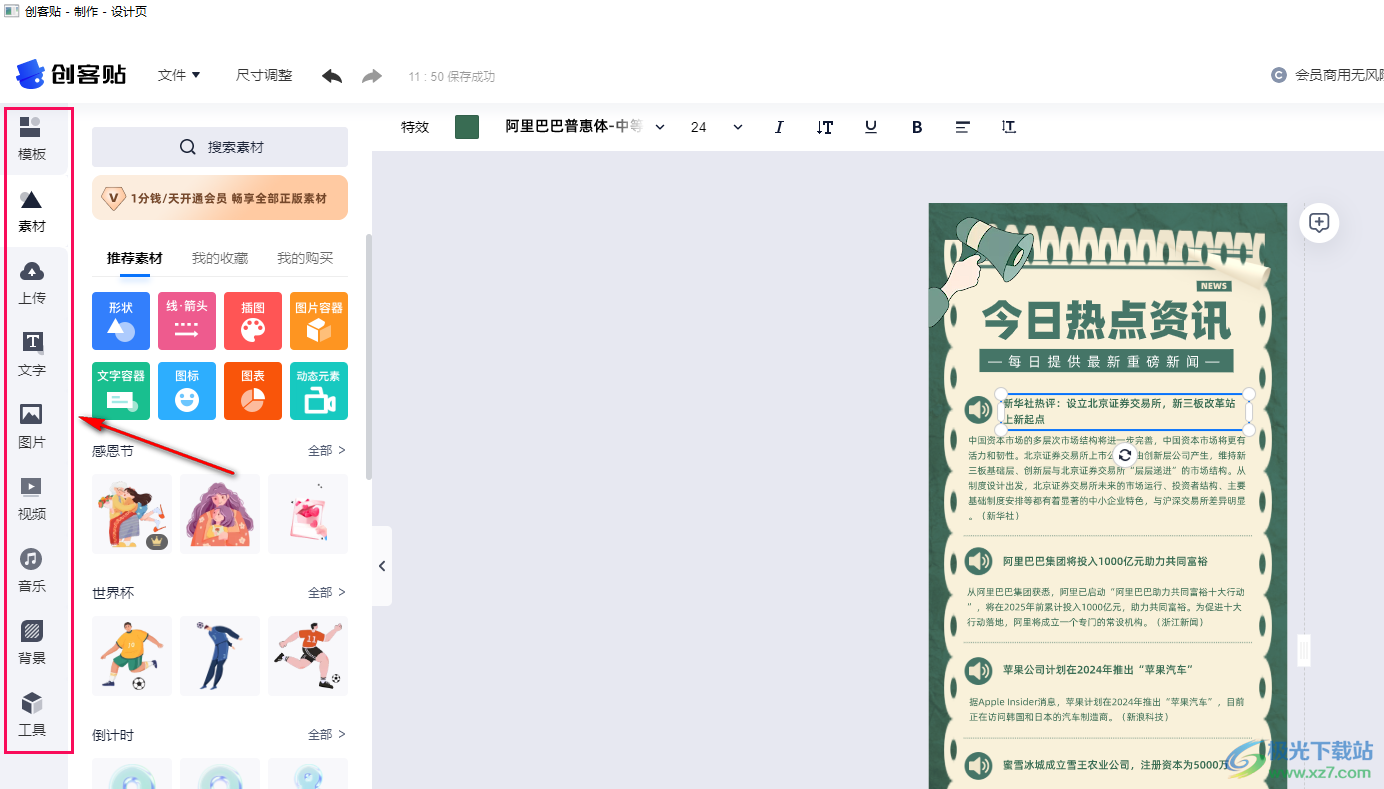The width and height of the screenshot is (1384, 789).
Task: Click the materials panel vertical scrollbar
Action: coord(368,358)
